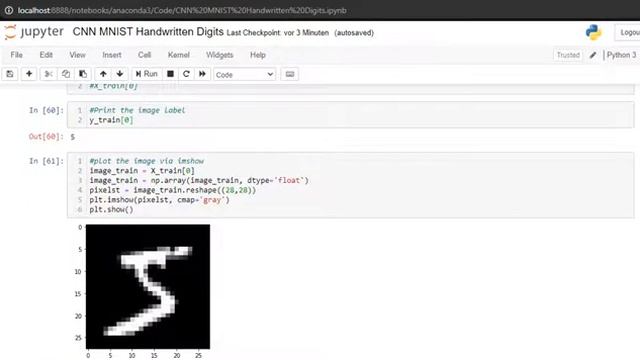Move selected cell down arrow
The image size is (640, 360).
pyautogui.click(x=120, y=74)
